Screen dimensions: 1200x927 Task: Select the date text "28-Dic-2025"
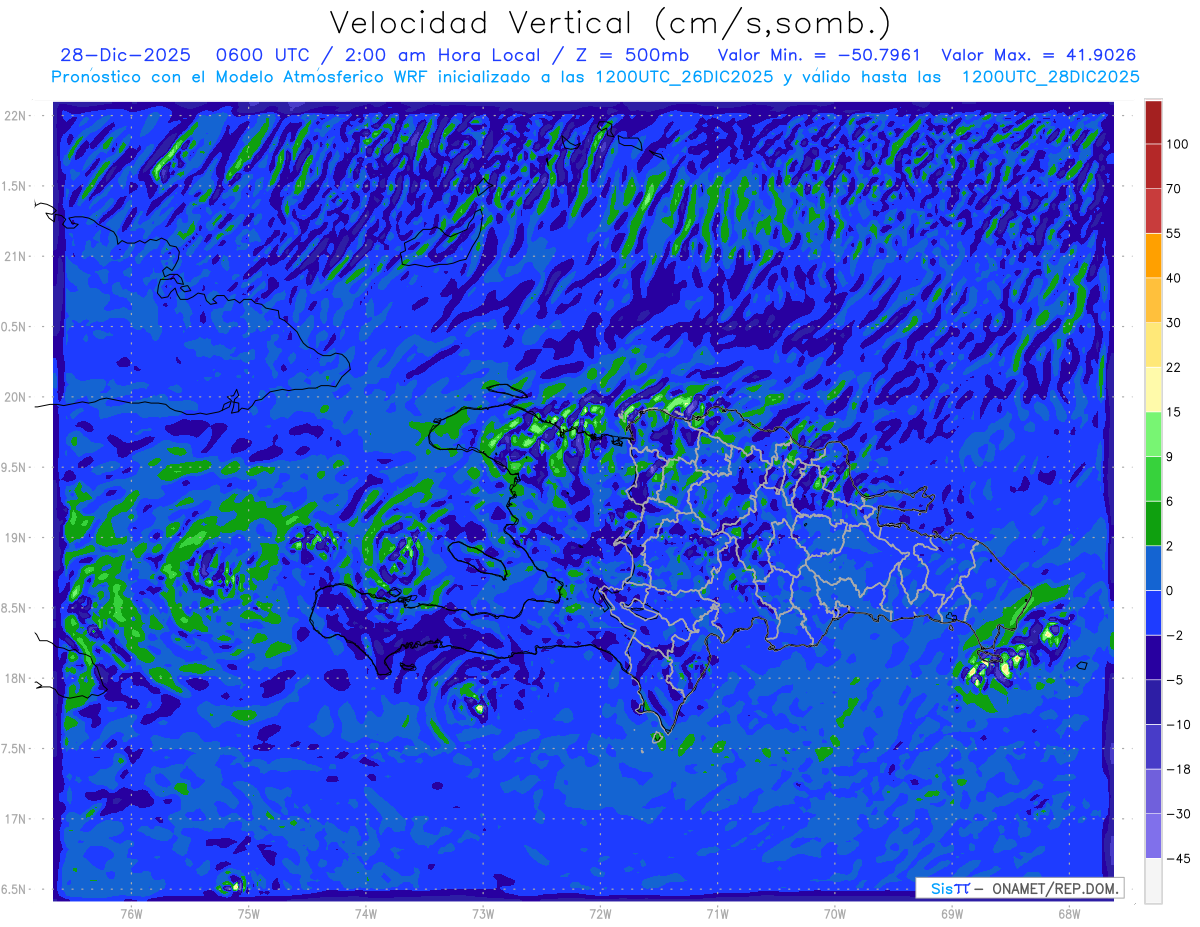click(125, 55)
